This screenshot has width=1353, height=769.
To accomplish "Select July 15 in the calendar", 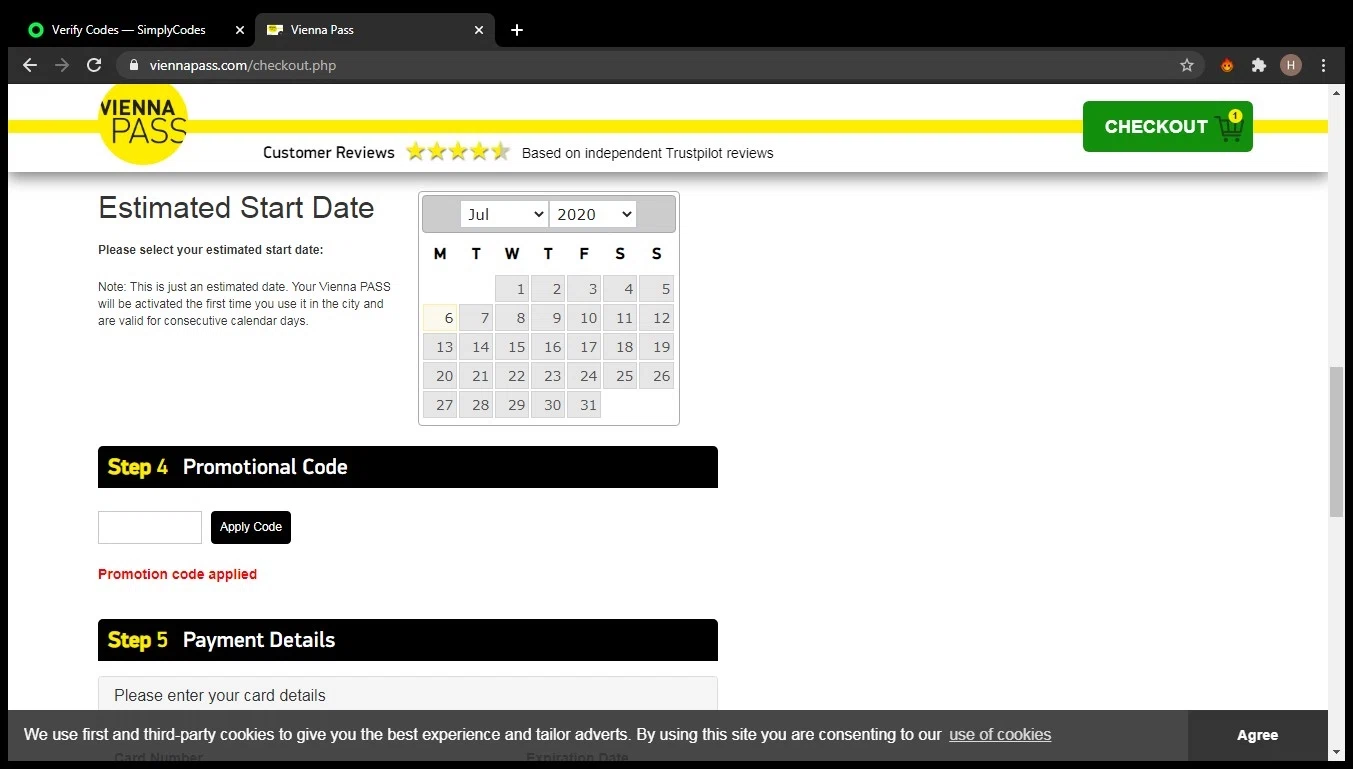I will [512, 347].
